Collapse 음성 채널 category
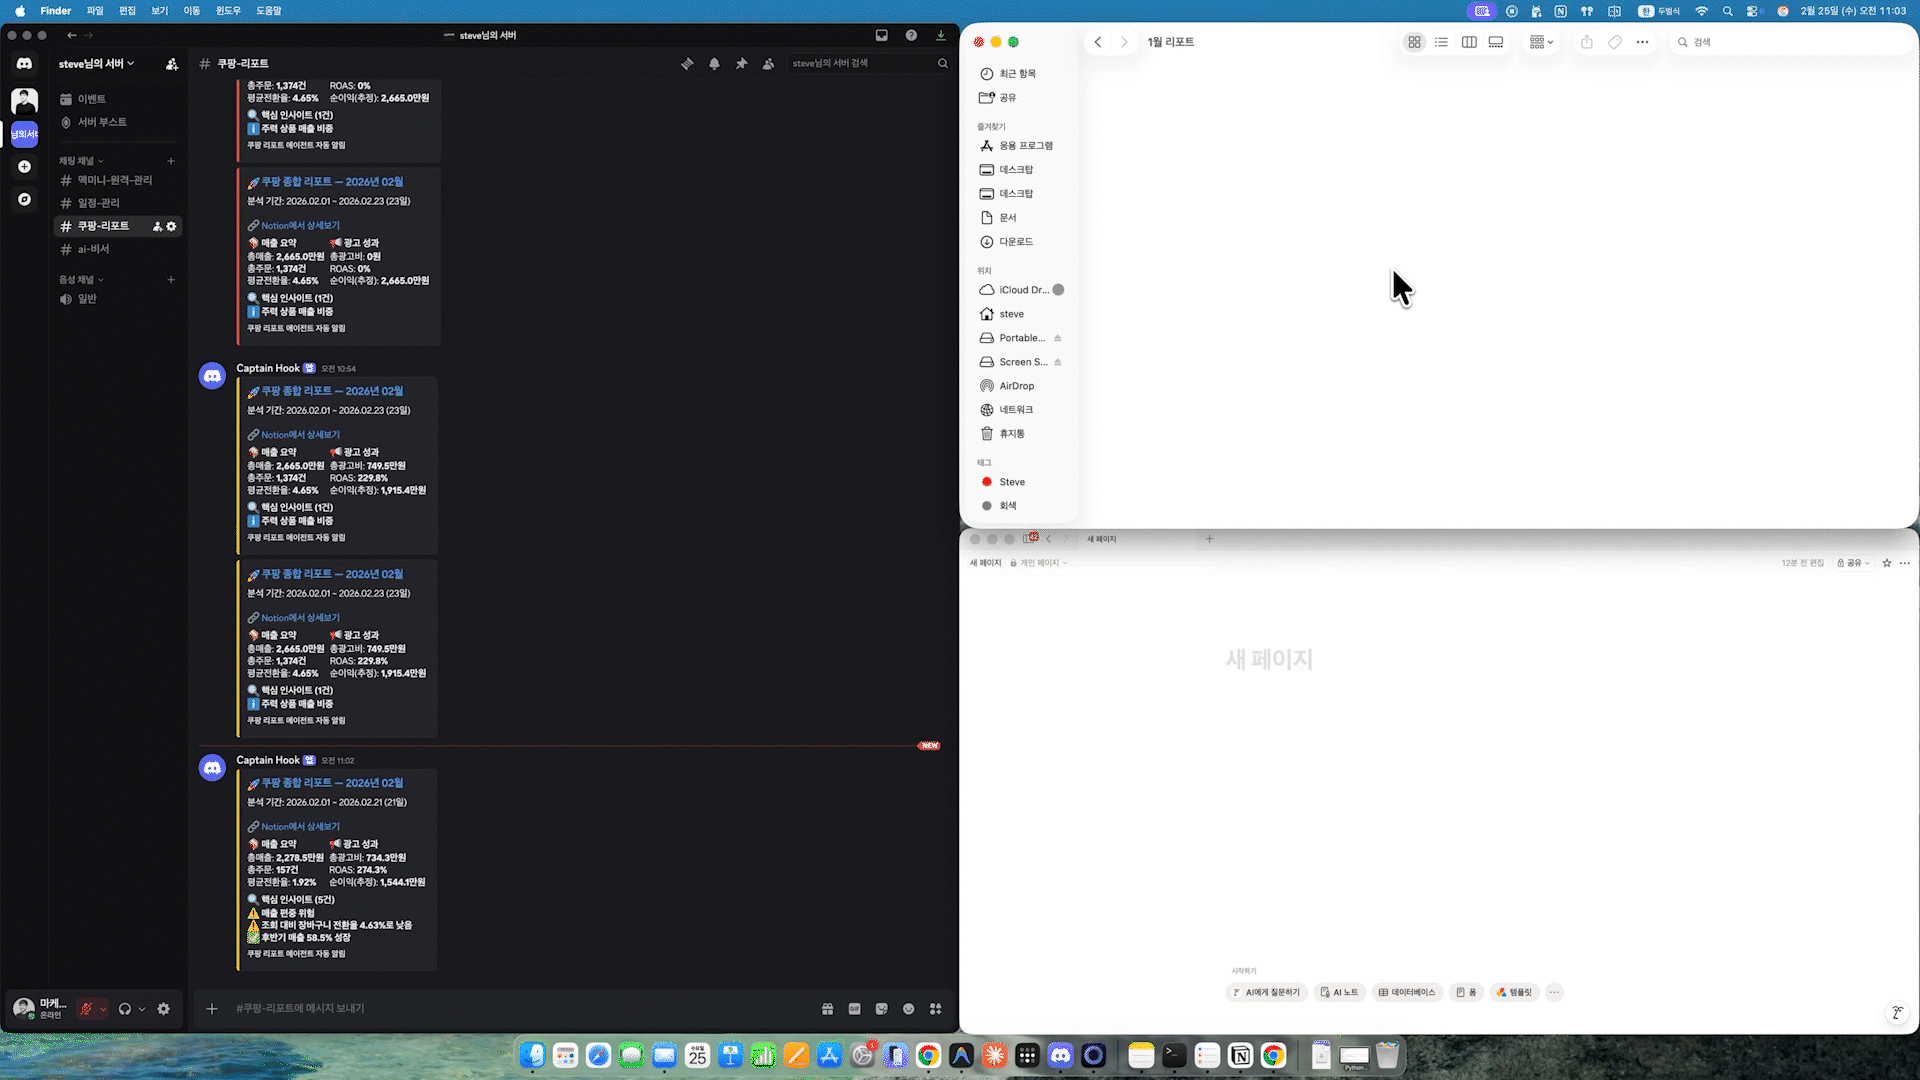This screenshot has height=1080, width=1920. tap(80, 280)
